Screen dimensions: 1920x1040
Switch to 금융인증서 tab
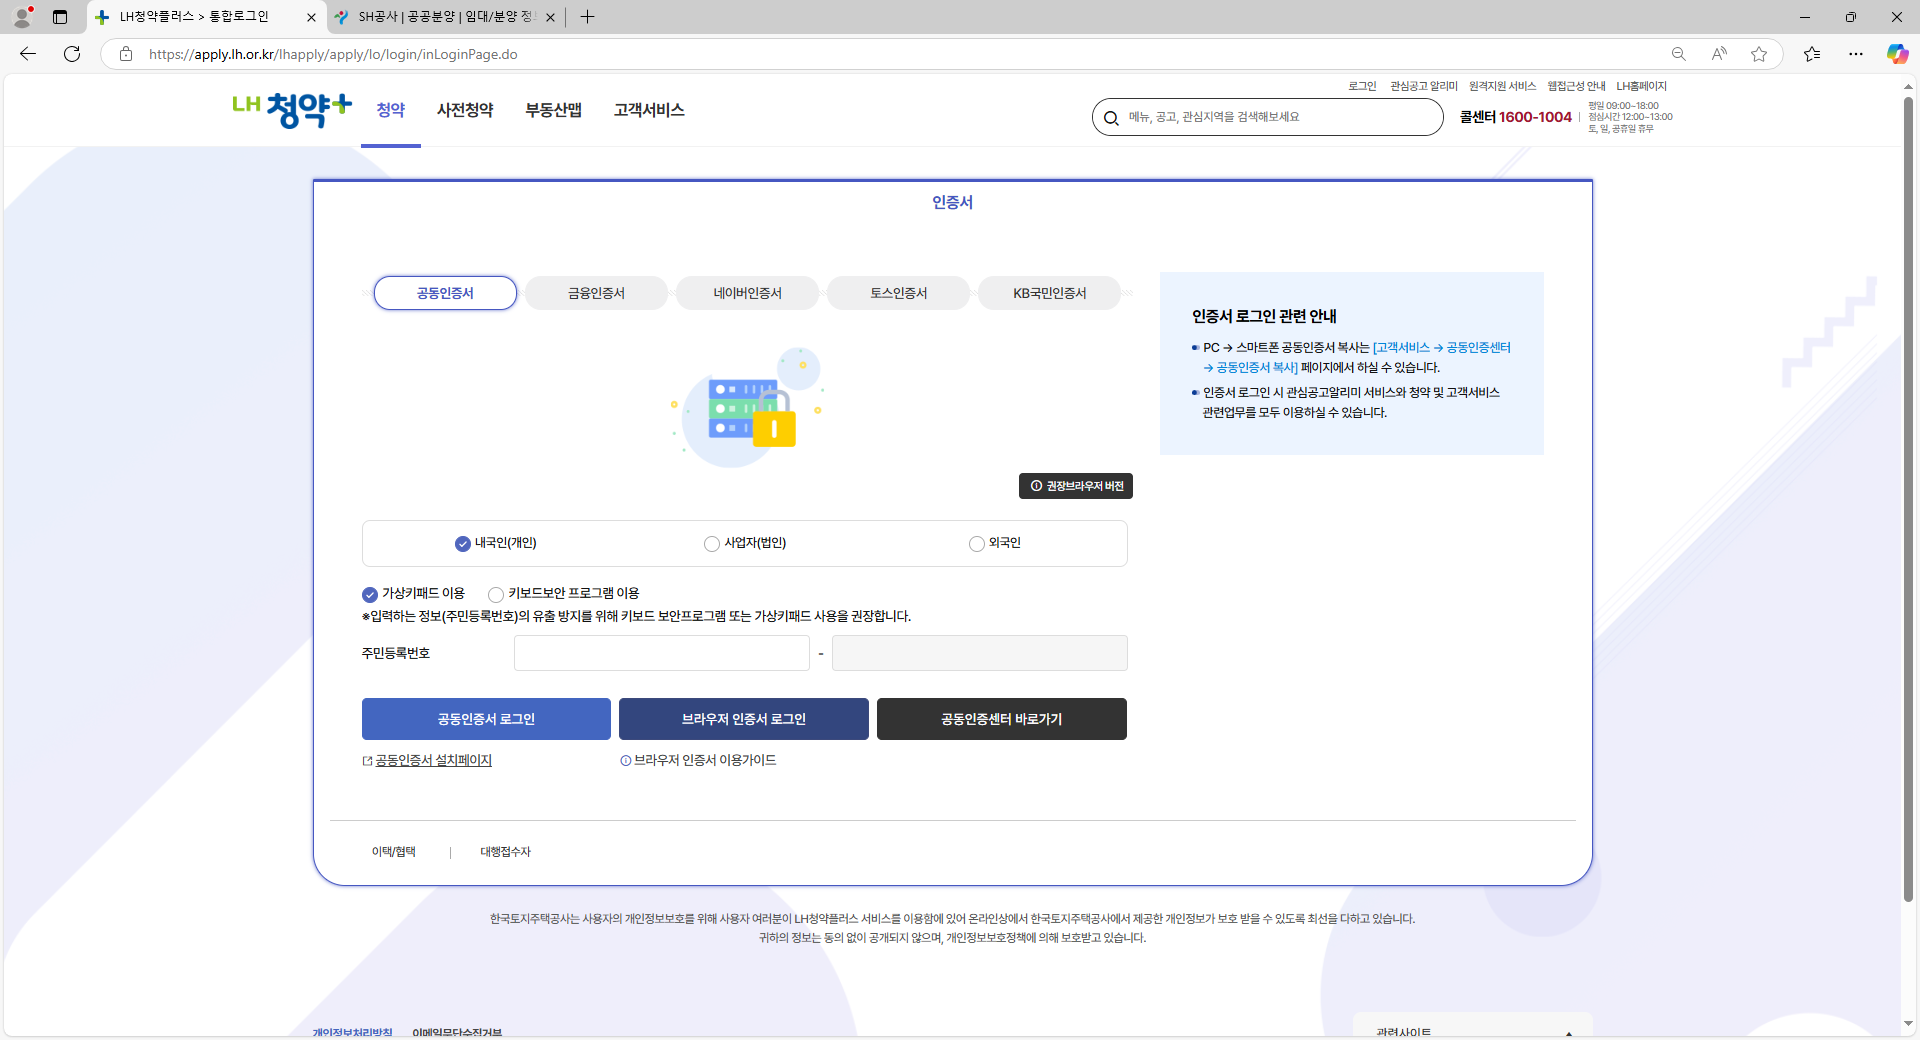[596, 293]
